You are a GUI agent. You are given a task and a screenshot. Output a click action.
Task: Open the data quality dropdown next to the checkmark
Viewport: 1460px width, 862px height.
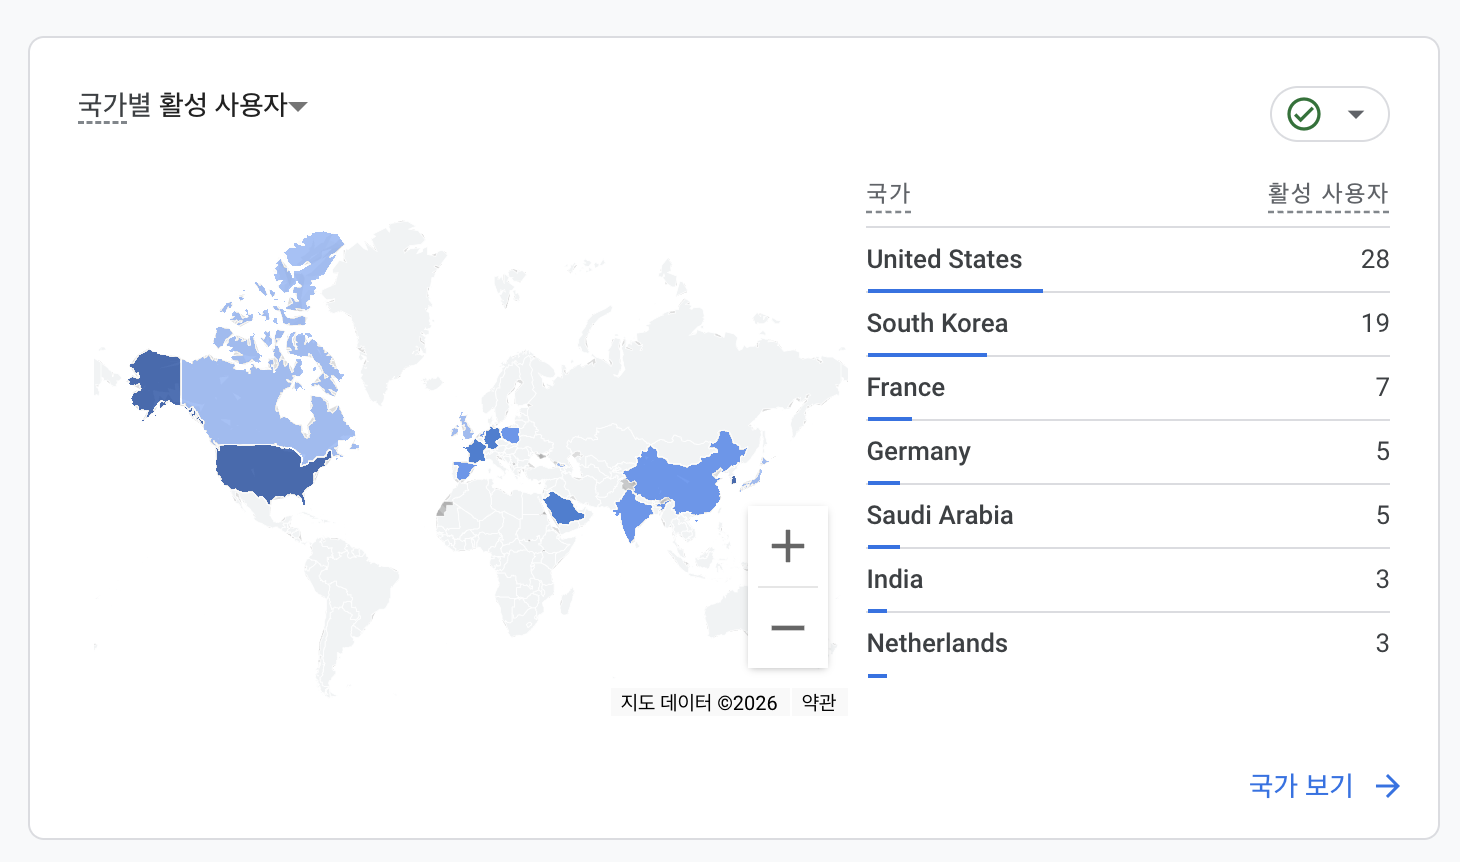pos(1356,114)
